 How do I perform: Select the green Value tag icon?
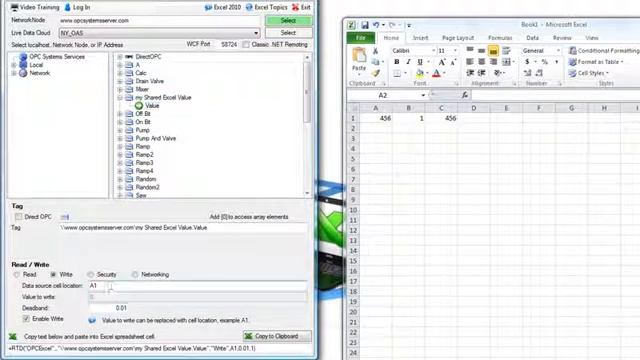point(139,106)
